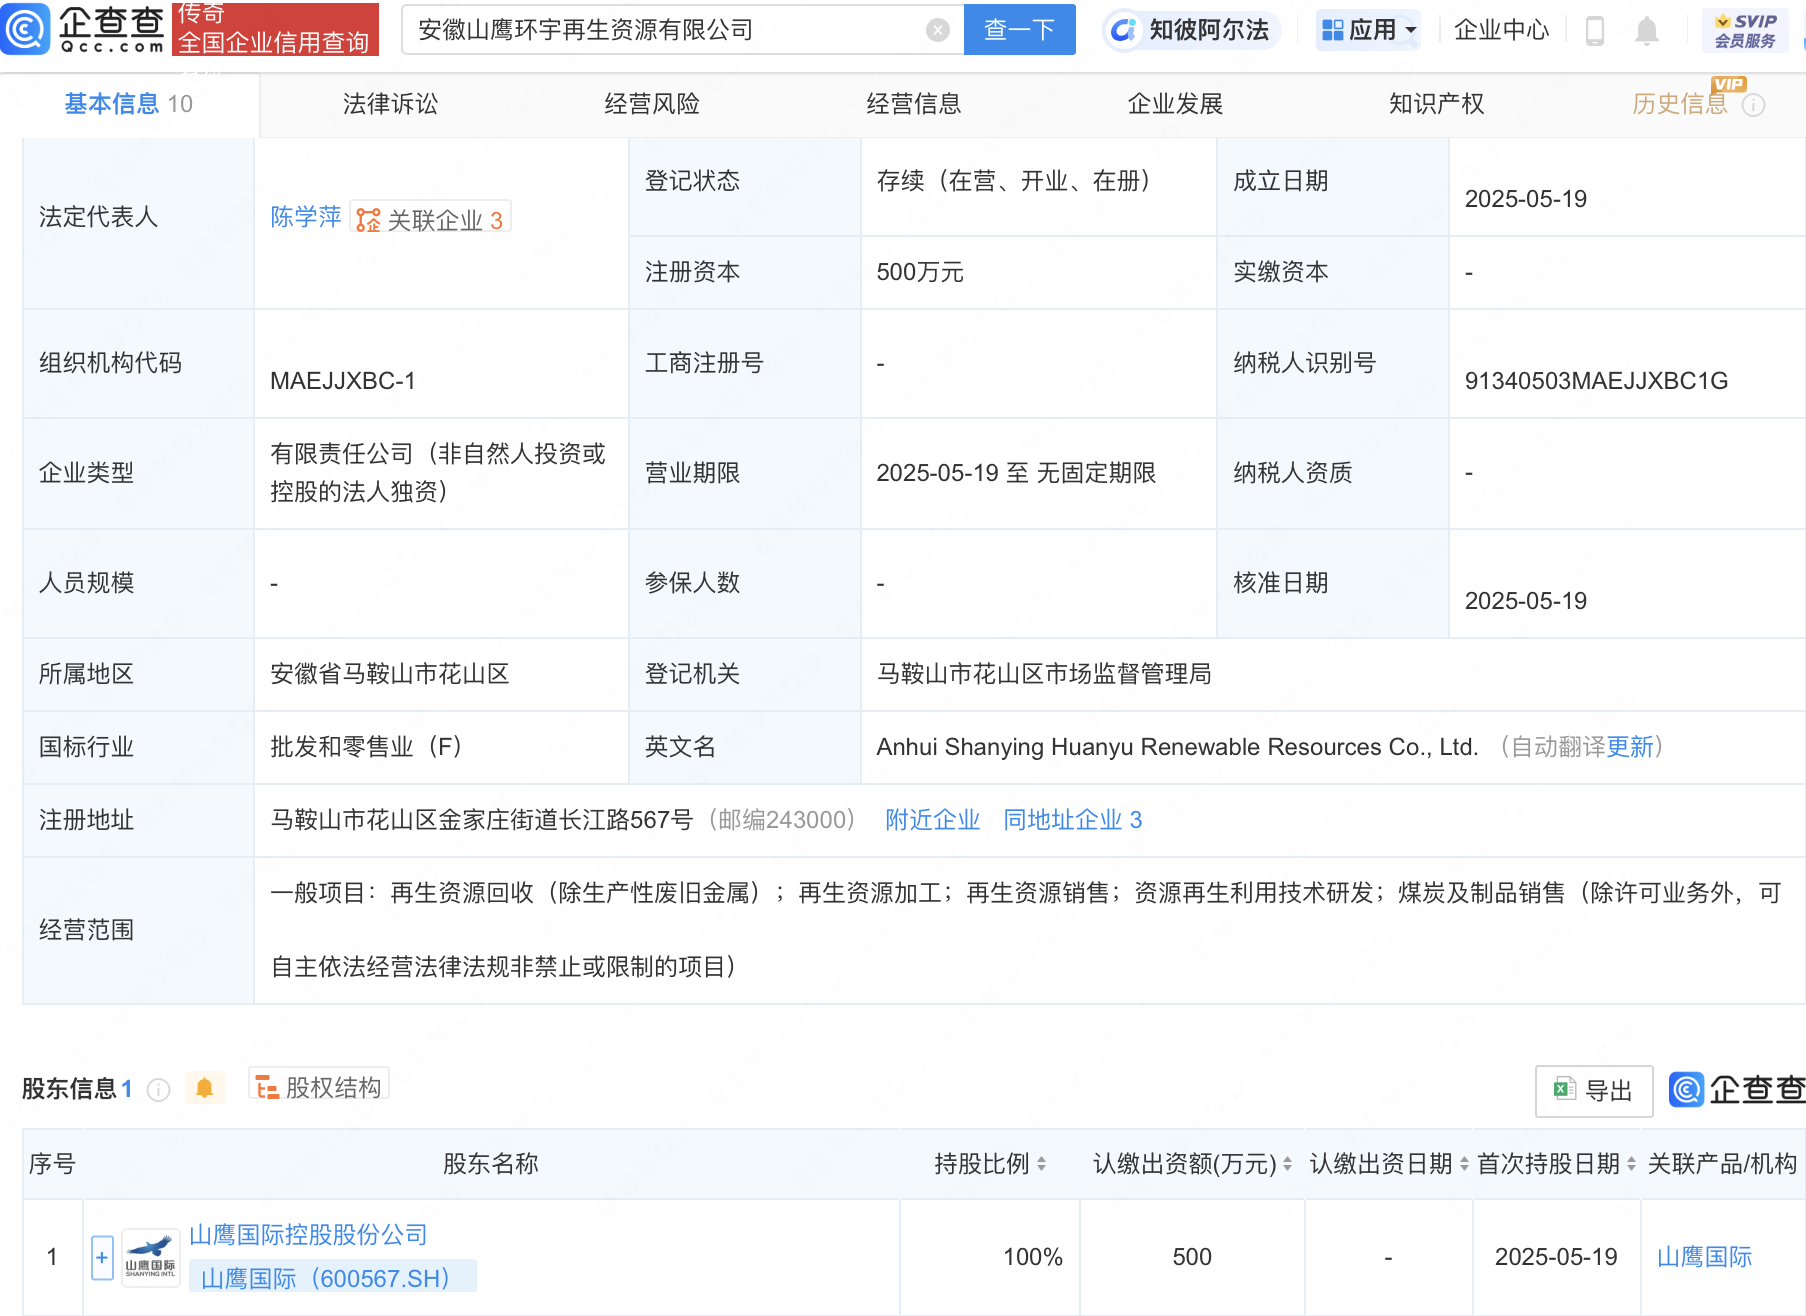Open the 企业发展 tab

tap(1175, 104)
